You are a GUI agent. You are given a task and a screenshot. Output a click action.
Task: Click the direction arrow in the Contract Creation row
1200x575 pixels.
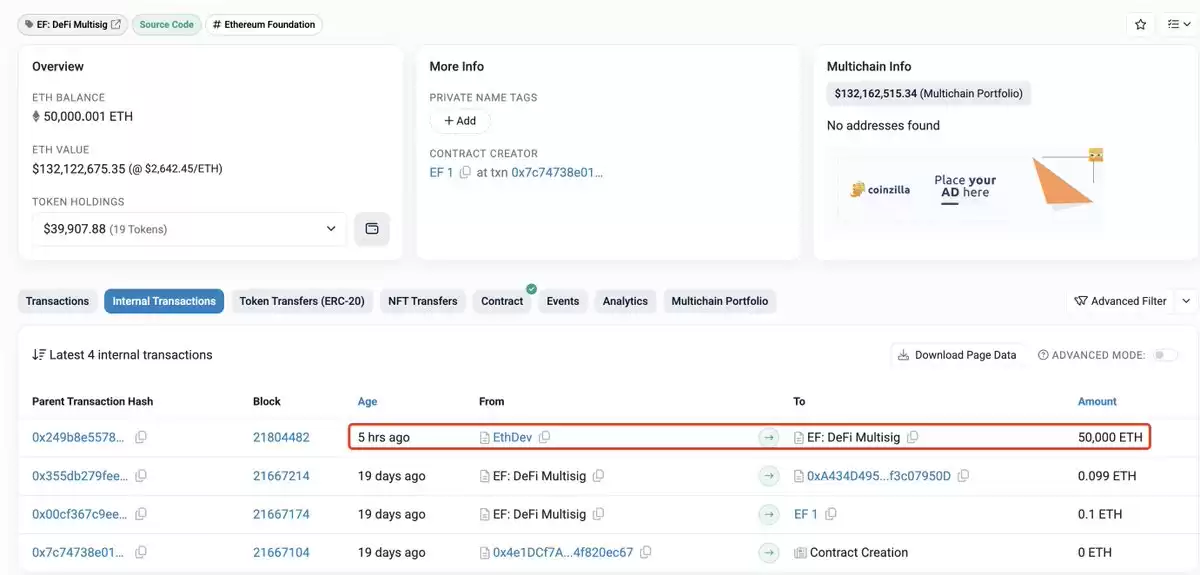coord(769,552)
